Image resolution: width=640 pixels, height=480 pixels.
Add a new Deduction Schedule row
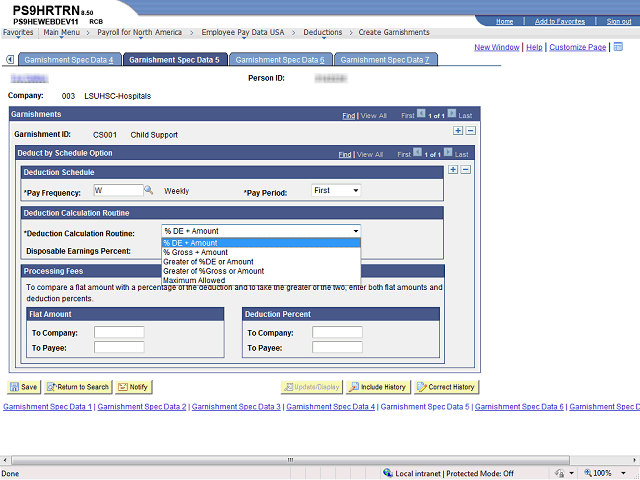(x=453, y=170)
